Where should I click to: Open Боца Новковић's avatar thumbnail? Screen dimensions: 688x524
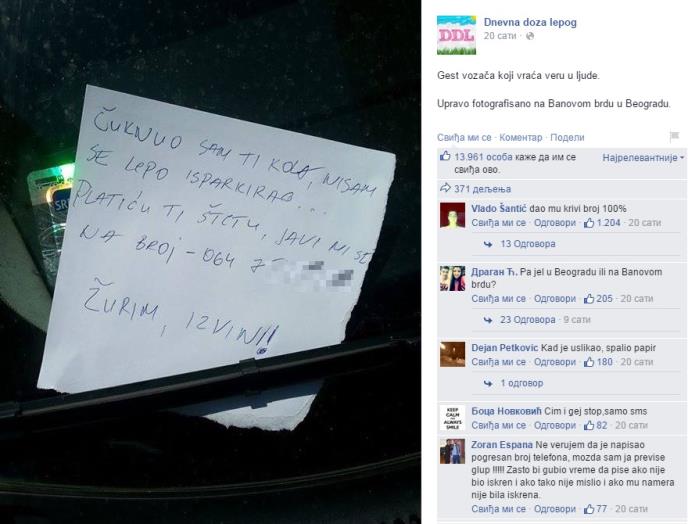click(452, 418)
